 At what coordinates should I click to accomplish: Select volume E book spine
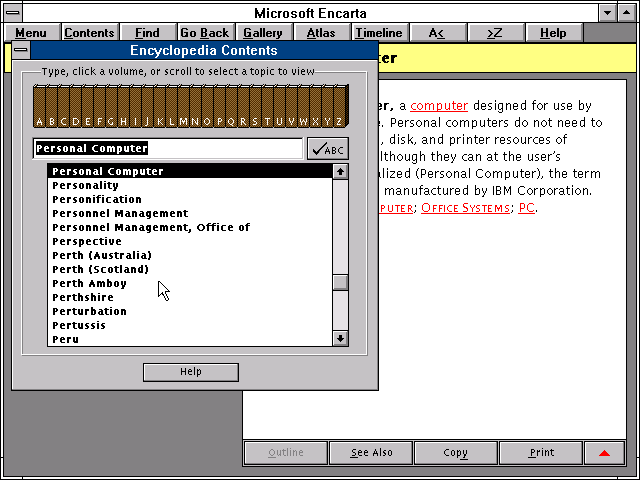click(87, 107)
